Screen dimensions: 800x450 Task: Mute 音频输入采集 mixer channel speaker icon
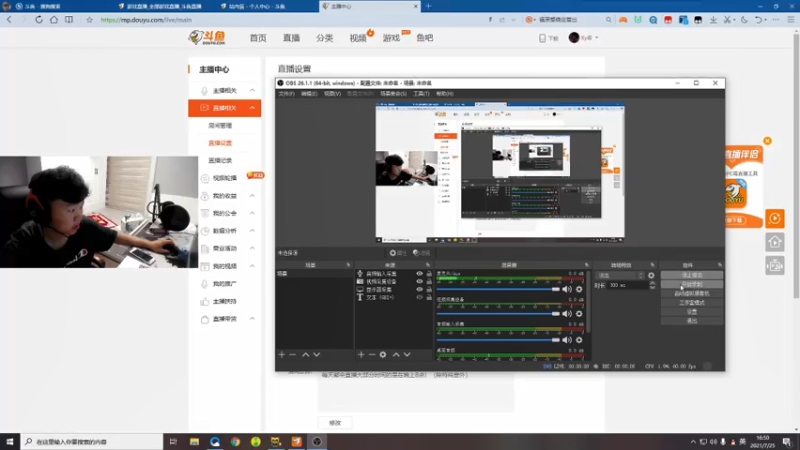click(x=567, y=340)
